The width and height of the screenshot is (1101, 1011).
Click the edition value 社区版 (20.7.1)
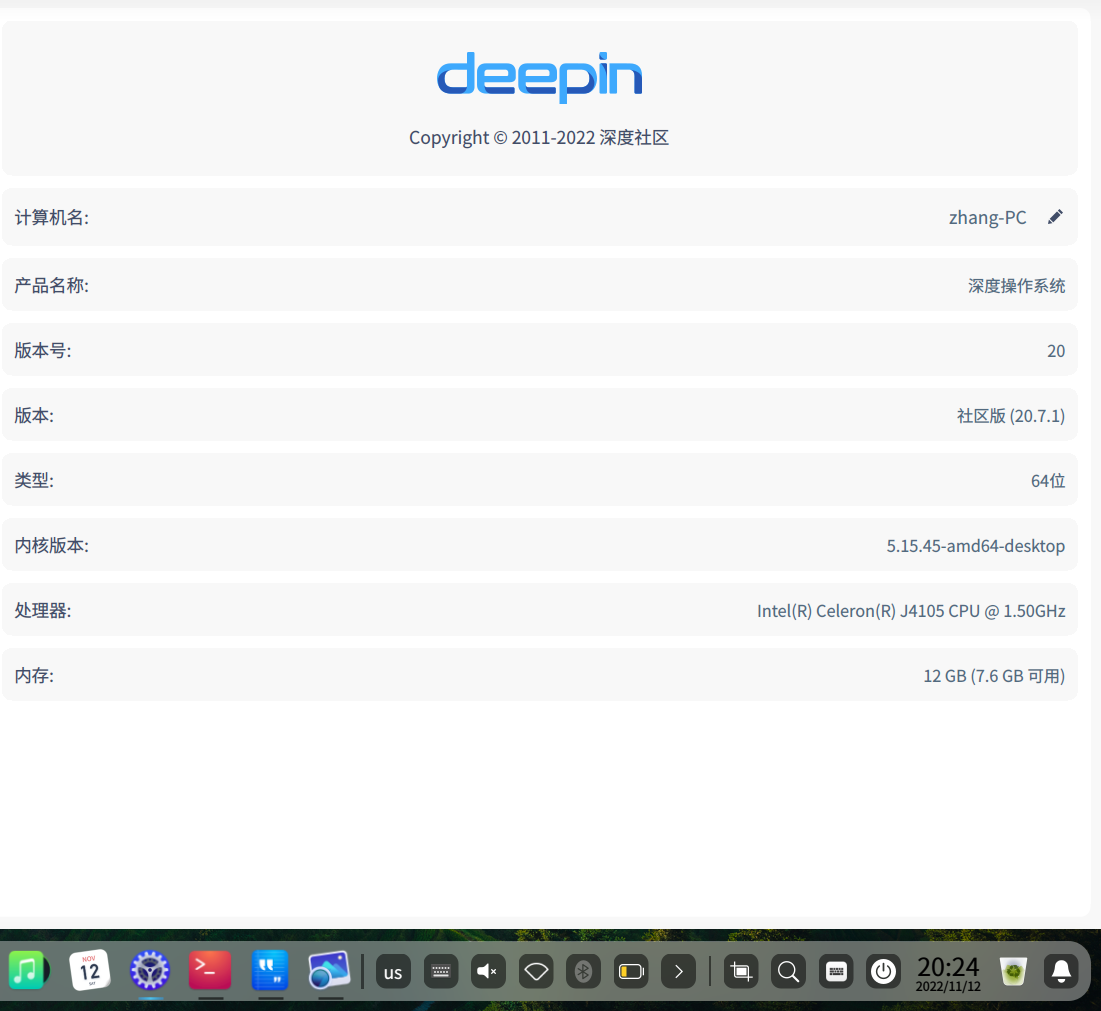click(x=1010, y=416)
